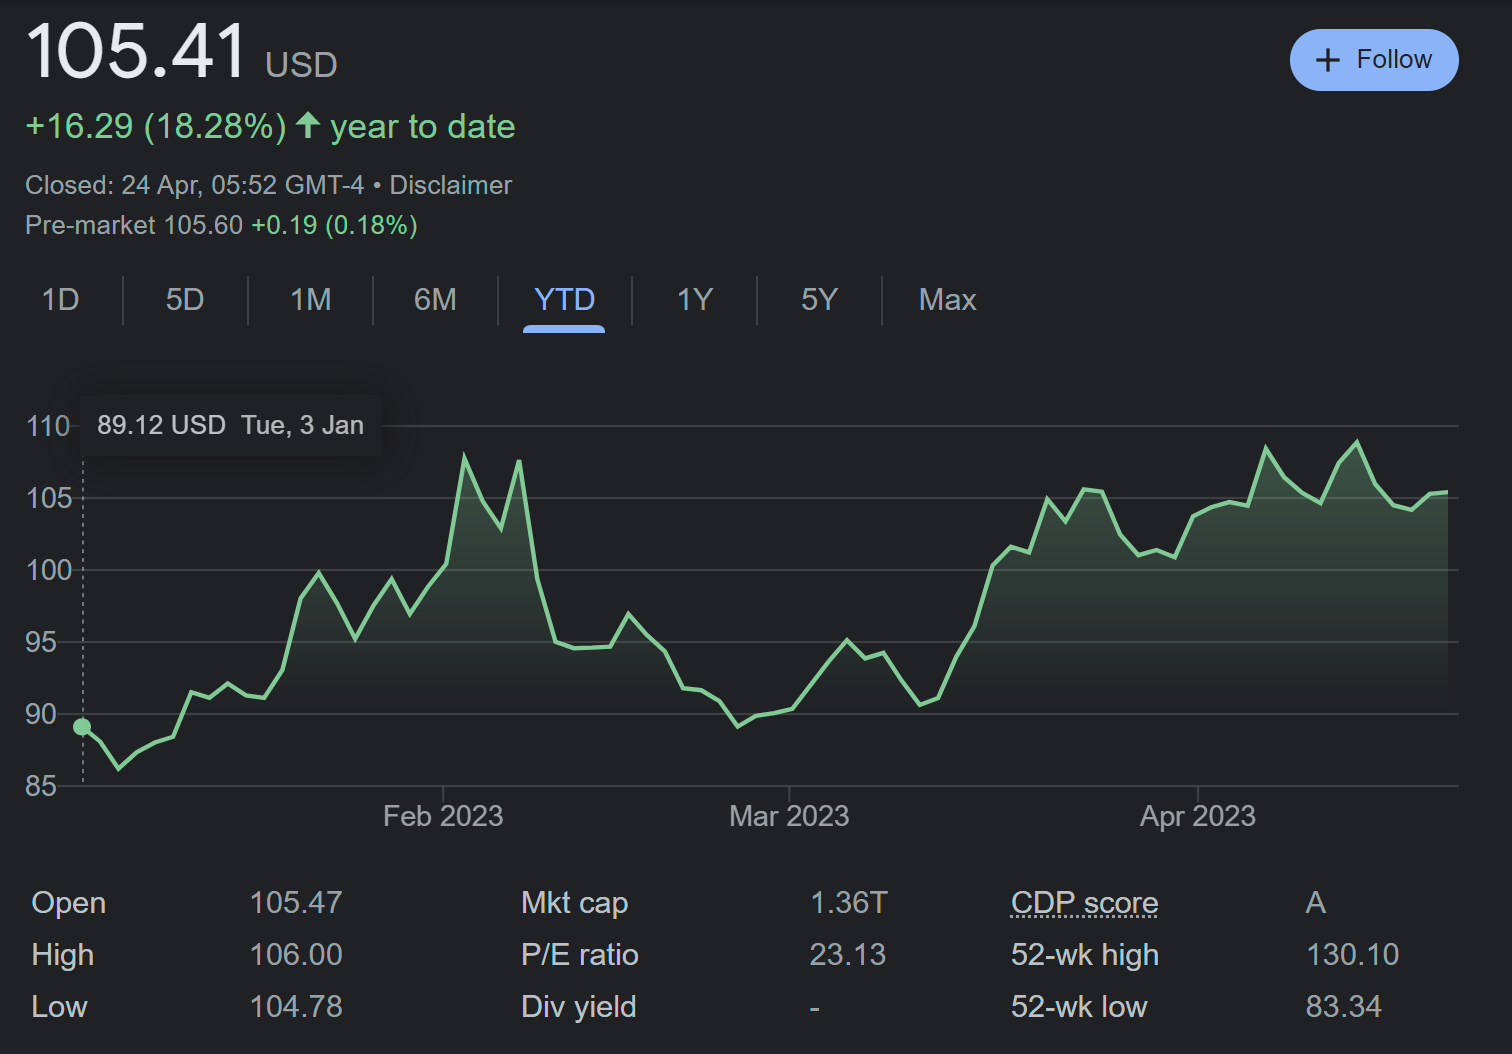The width and height of the screenshot is (1512, 1054).
Task: Click the Apr 2023 axis label
Action: coord(1197,816)
